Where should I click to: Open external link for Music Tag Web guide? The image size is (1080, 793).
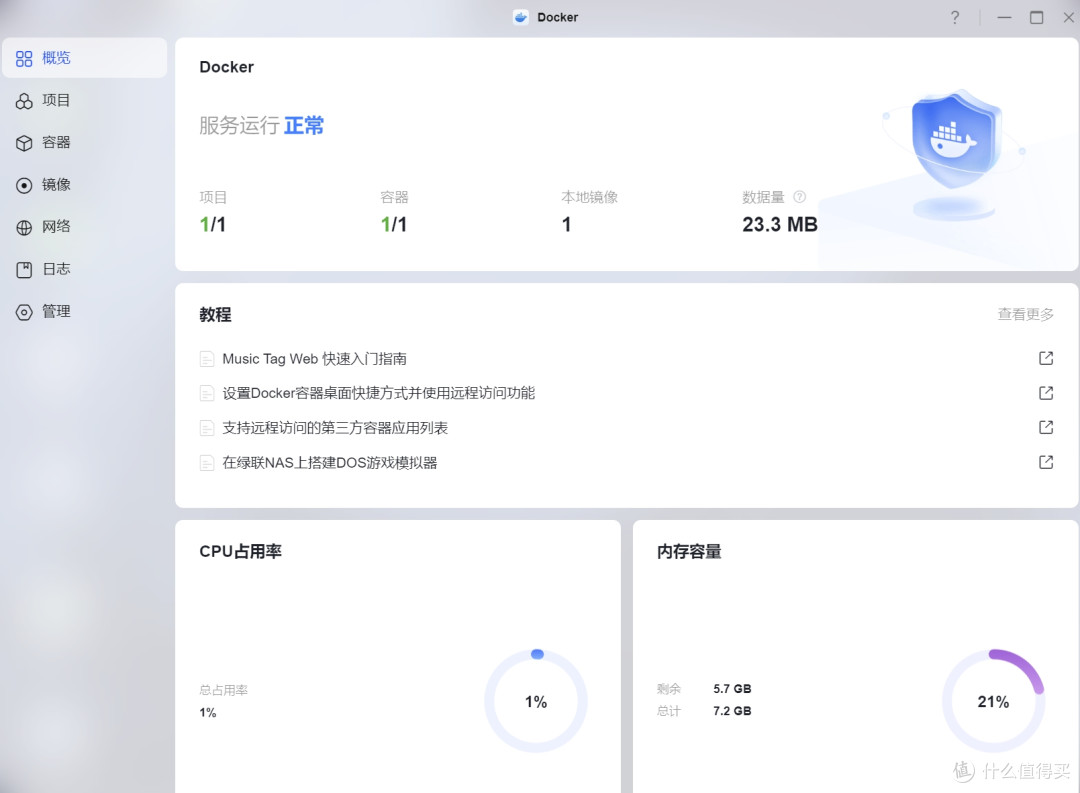pos(1046,358)
